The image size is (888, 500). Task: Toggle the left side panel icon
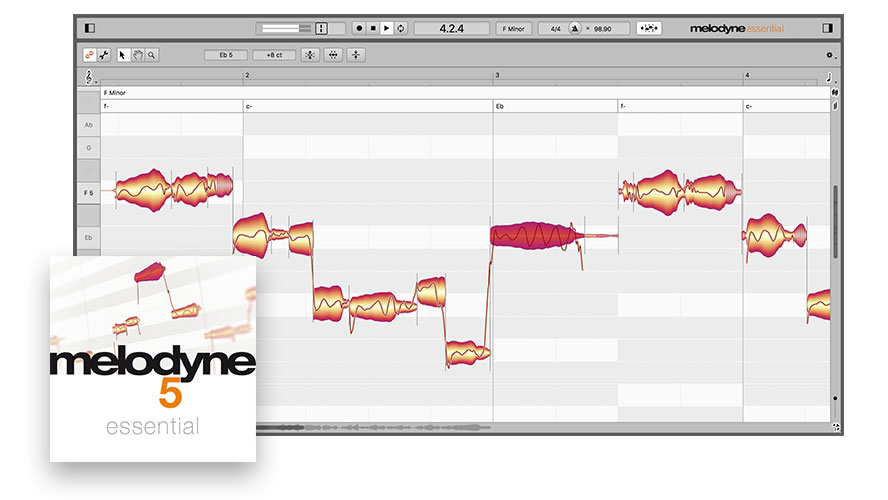click(x=89, y=28)
